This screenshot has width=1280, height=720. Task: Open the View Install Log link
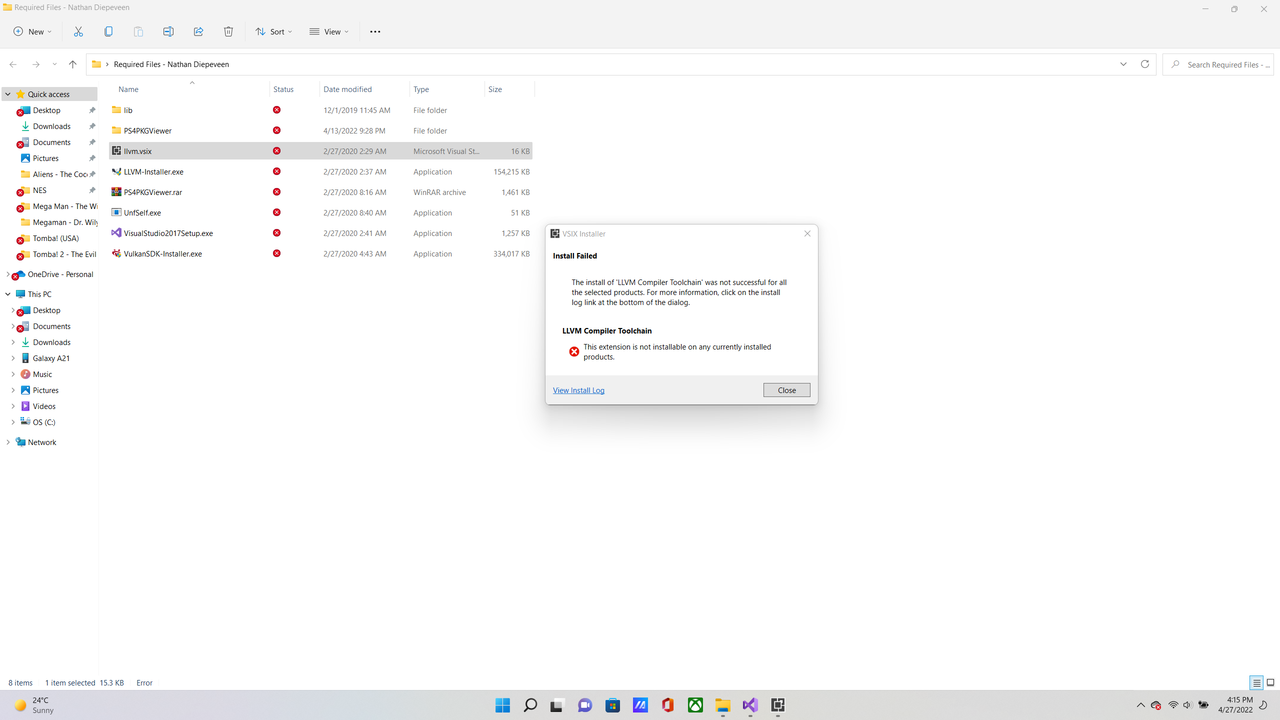click(579, 390)
